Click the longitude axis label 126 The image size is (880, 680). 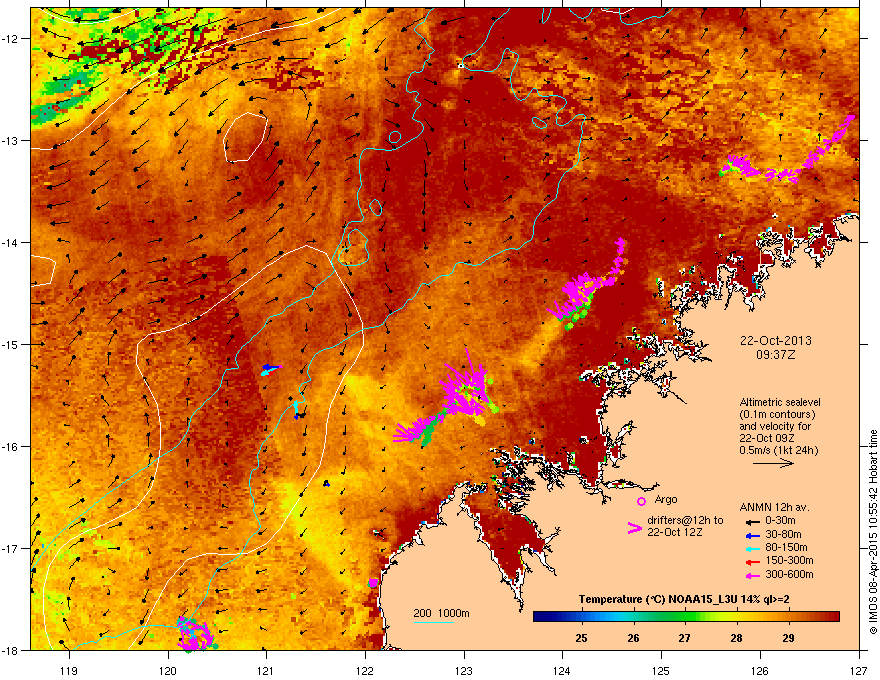[x=760, y=670]
